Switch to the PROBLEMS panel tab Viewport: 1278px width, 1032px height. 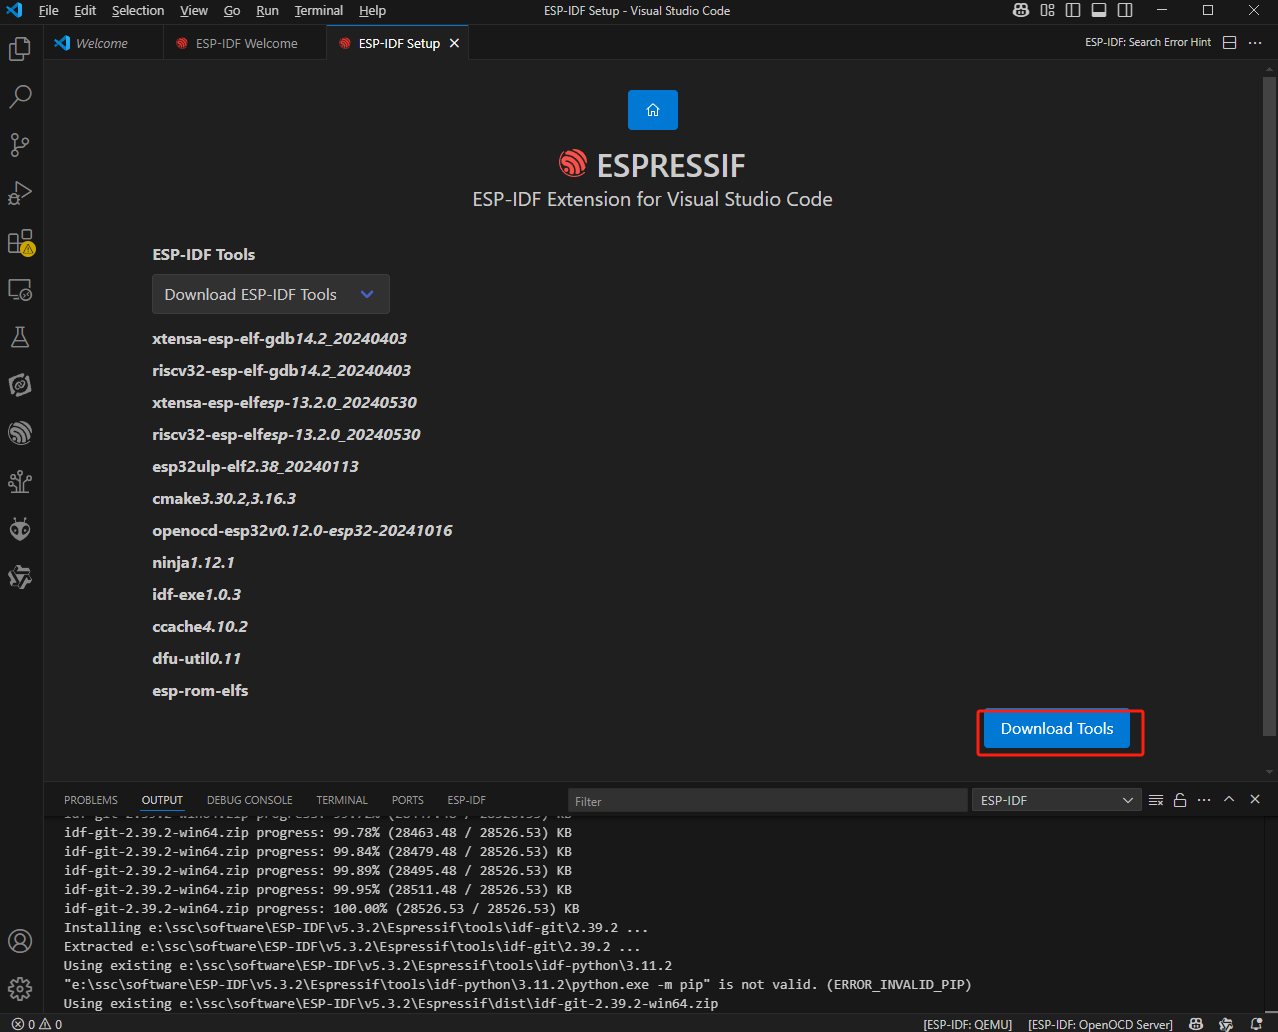tap(91, 800)
